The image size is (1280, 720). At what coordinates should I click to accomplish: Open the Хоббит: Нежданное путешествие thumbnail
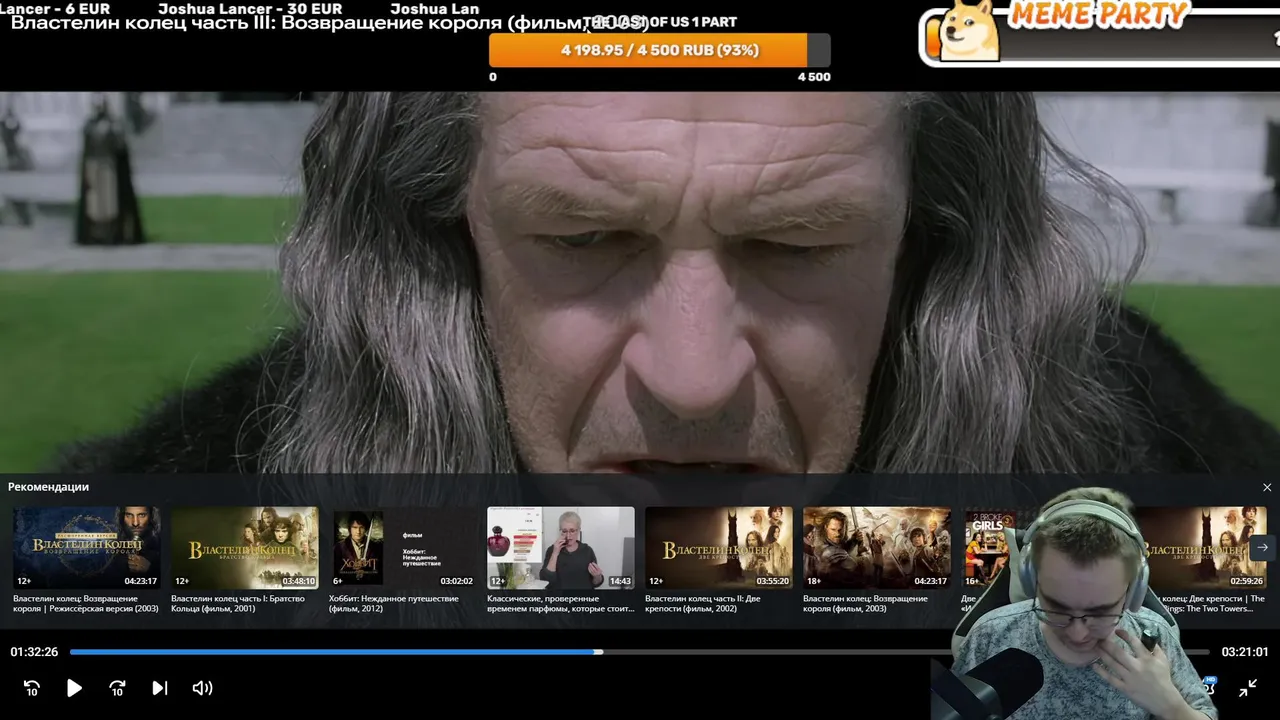(402, 547)
